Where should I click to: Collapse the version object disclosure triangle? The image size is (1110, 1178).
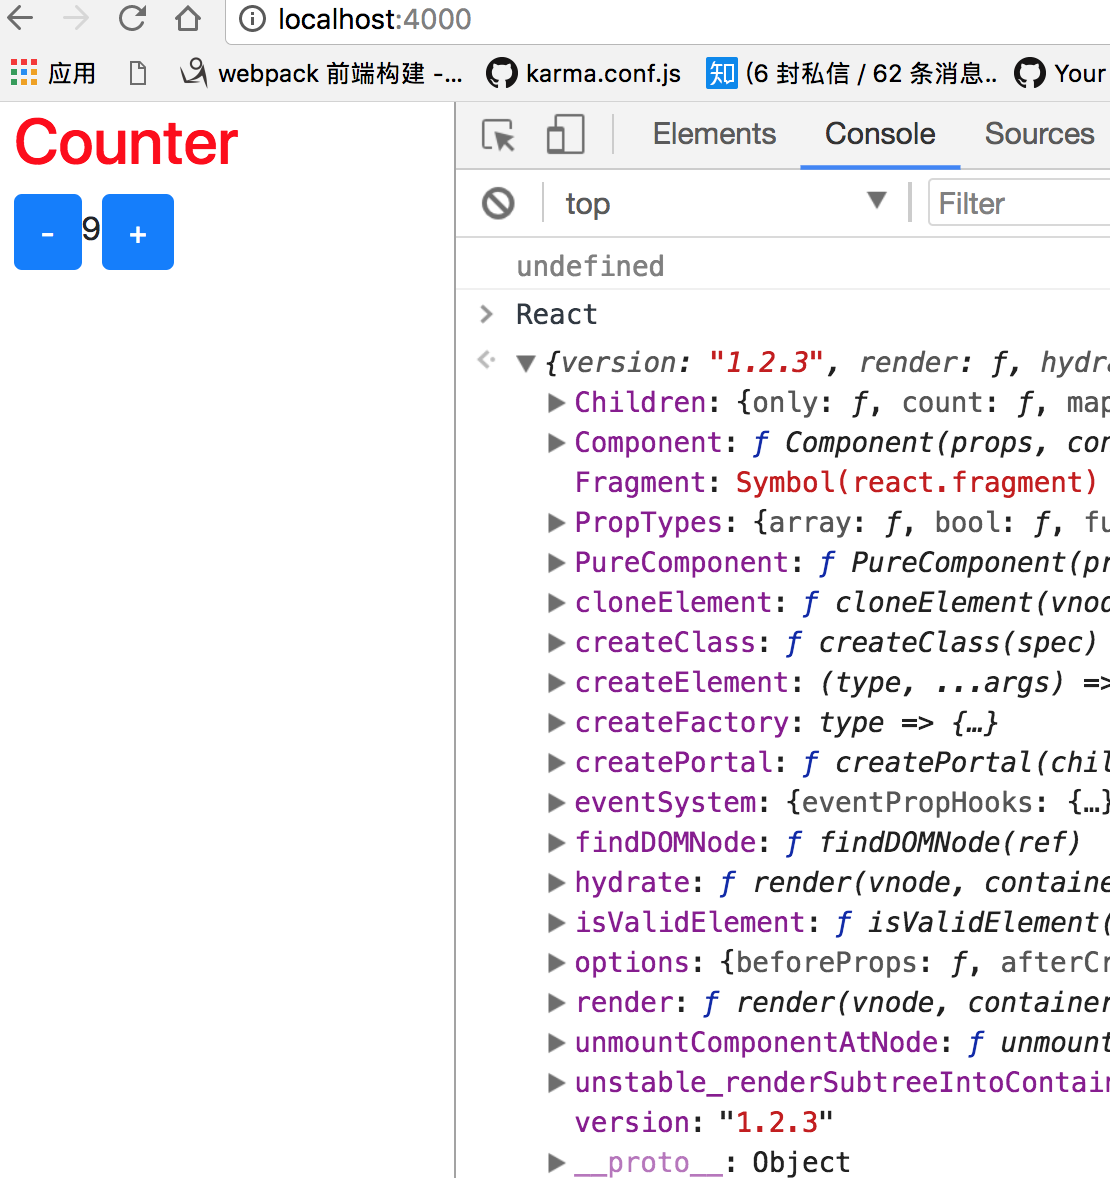526,362
